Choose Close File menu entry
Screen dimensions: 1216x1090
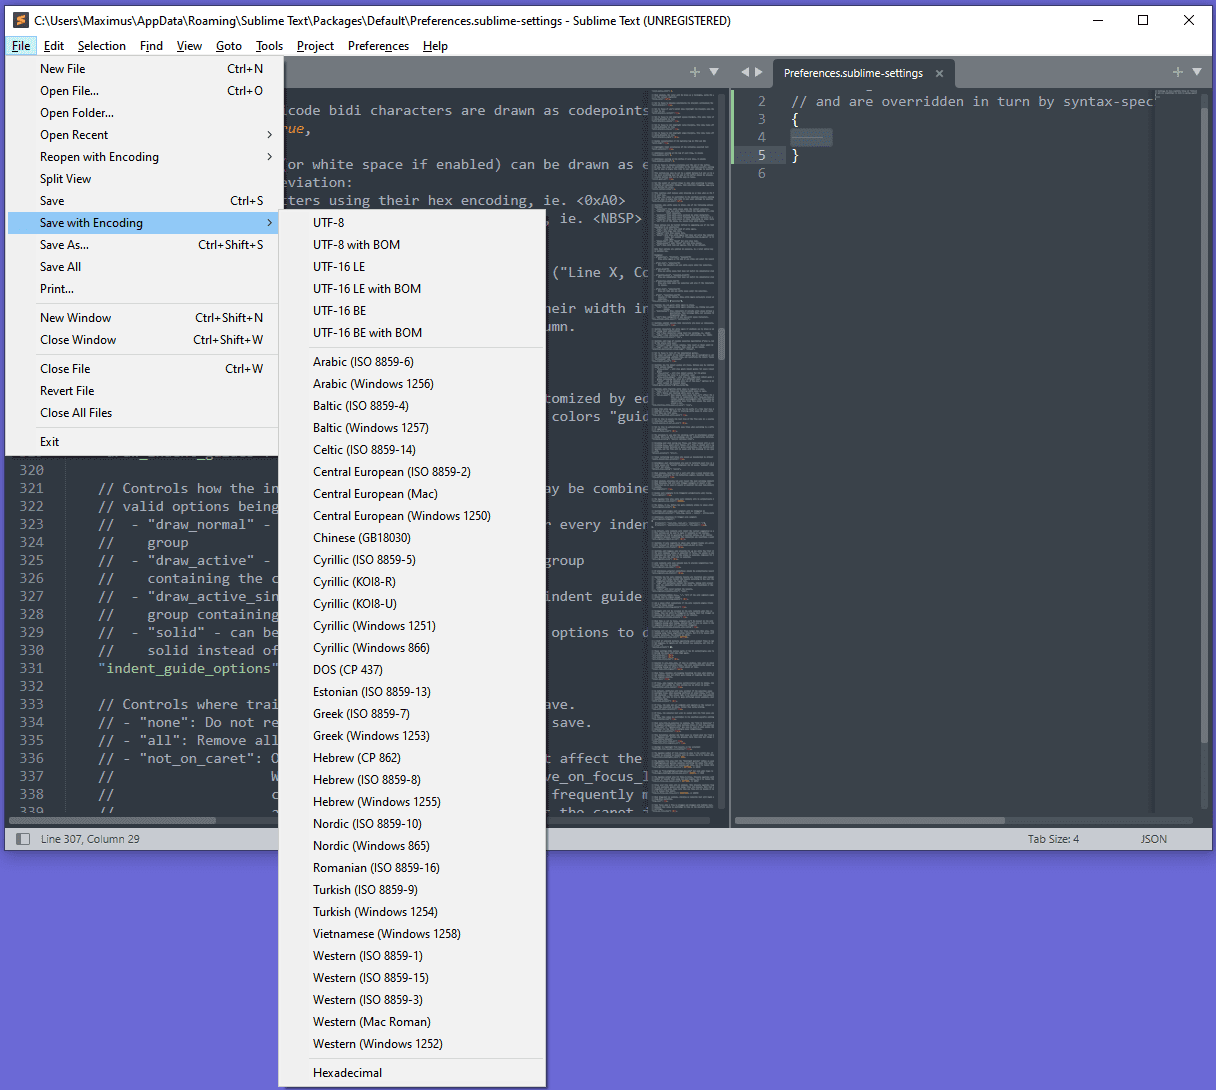click(144, 369)
